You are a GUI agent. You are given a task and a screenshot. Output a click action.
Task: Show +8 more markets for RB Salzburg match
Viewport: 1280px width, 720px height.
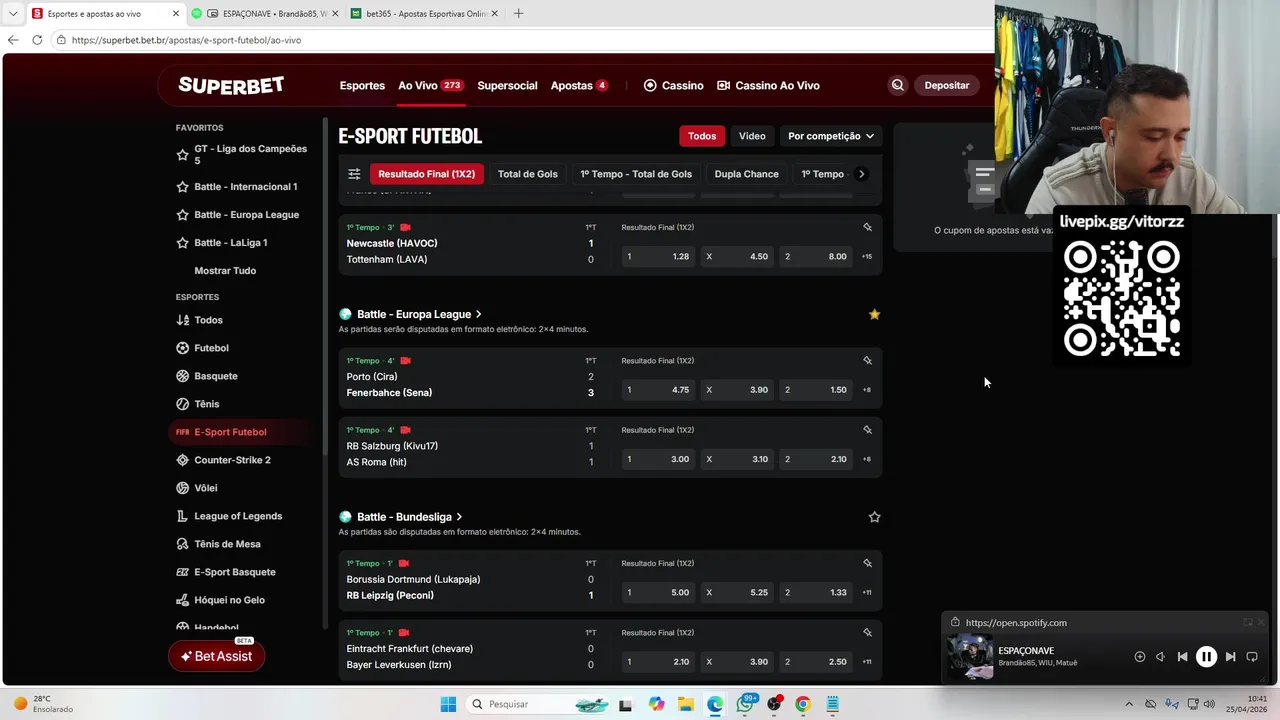tap(866, 460)
